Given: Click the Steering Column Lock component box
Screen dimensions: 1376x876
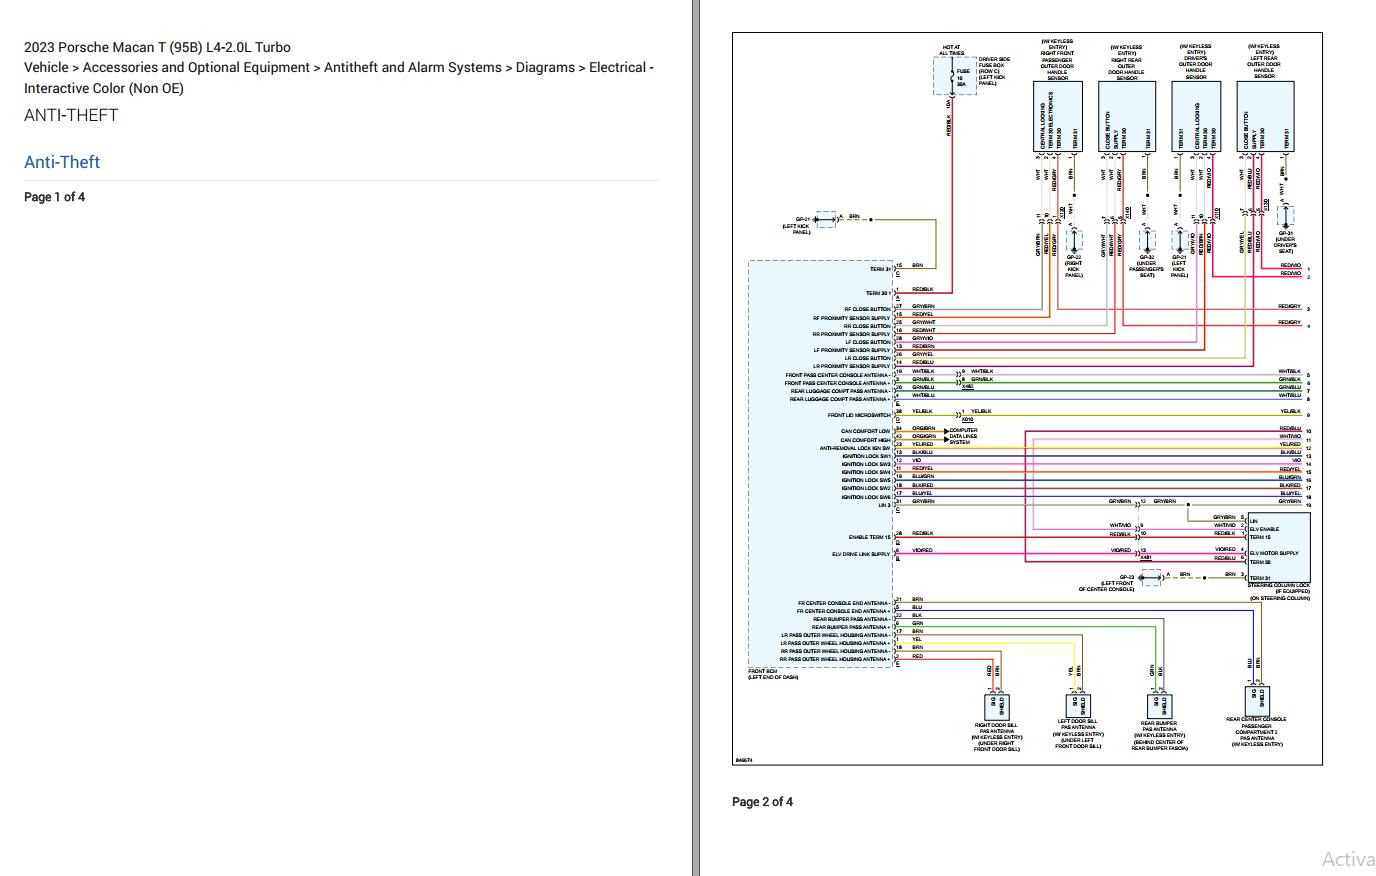Looking at the screenshot, I should [x=1279, y=548].
